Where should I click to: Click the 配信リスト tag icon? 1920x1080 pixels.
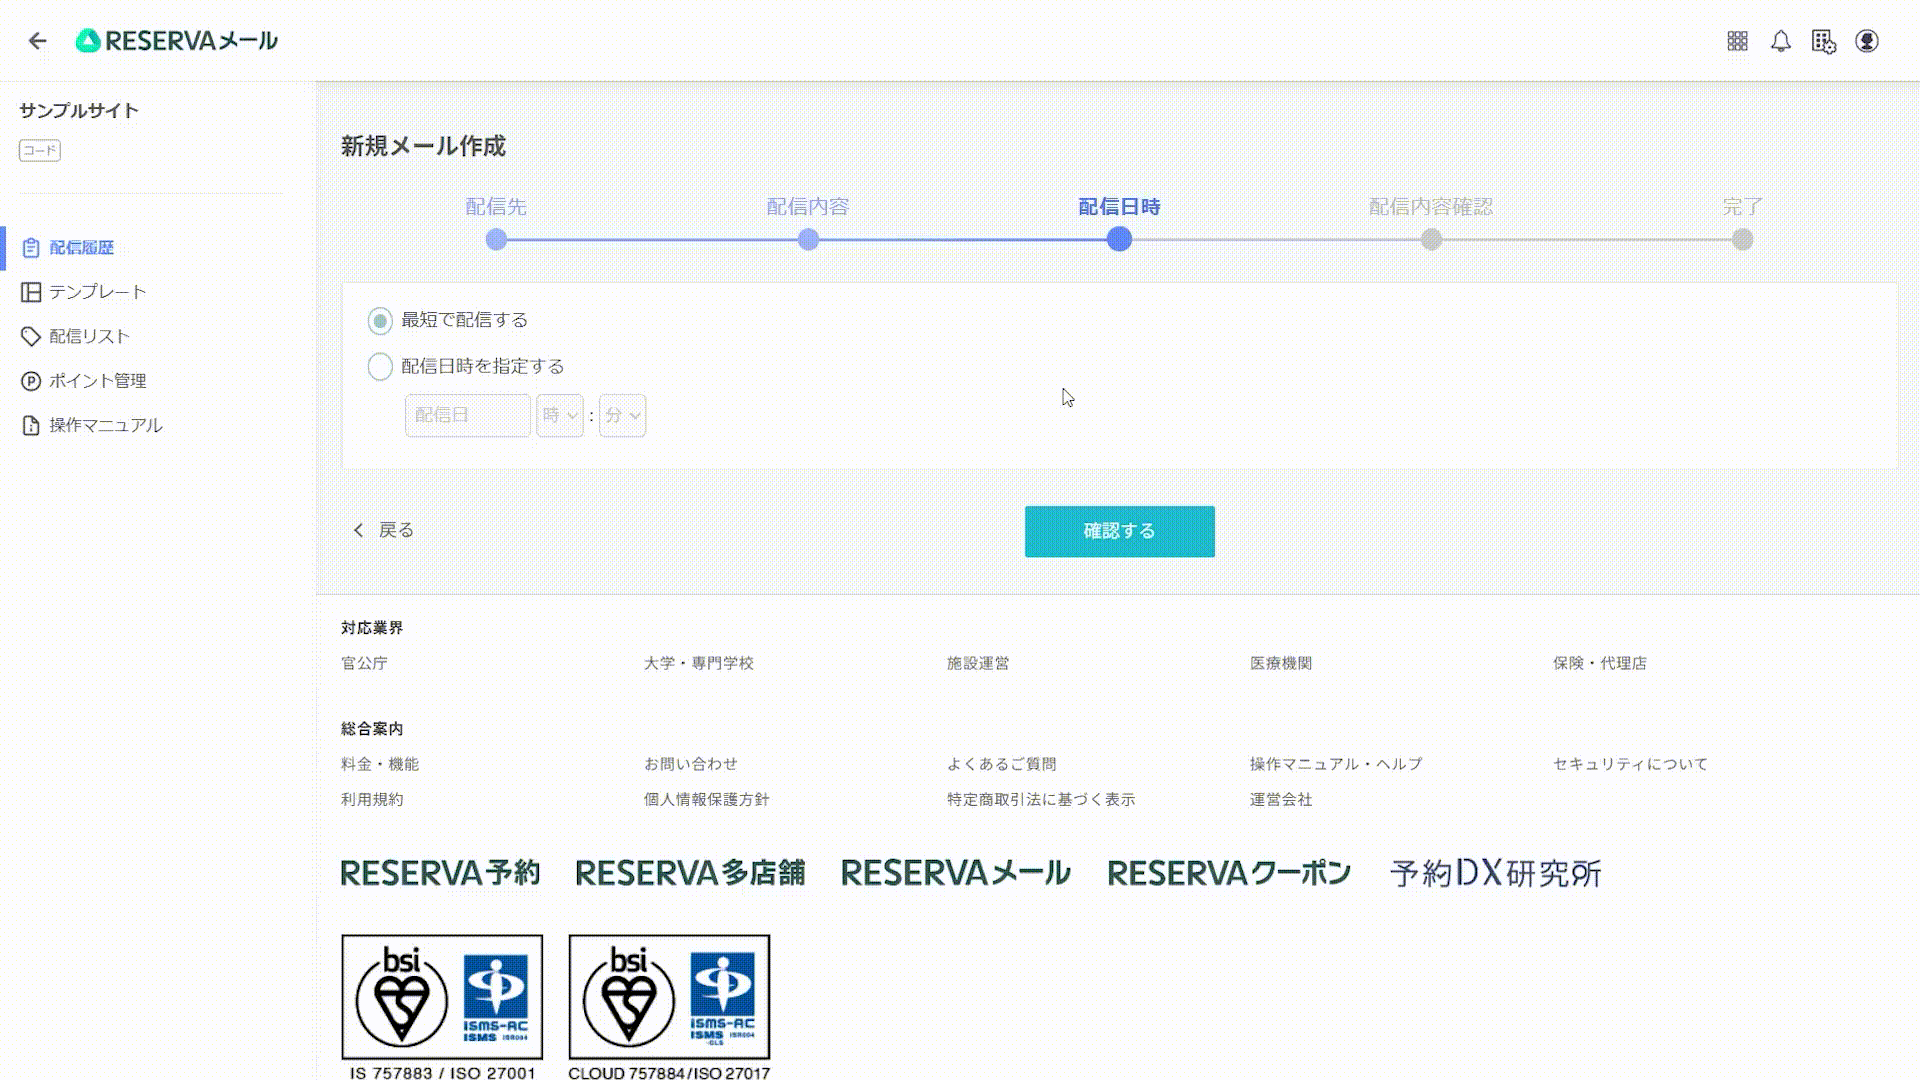pos(31,337)
